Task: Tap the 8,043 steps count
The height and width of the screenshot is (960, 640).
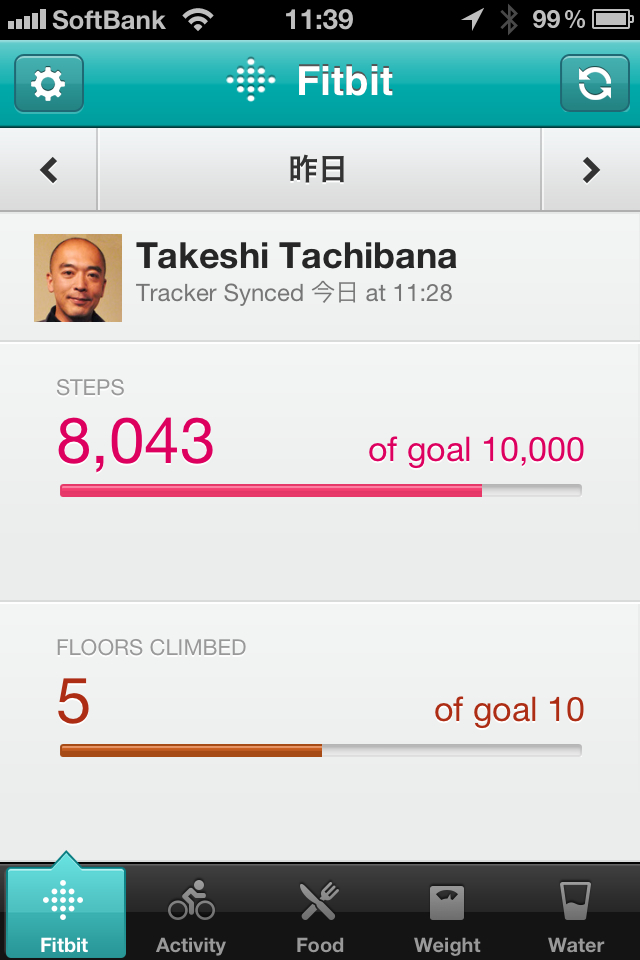Action: pyautogui.click(x=135, y=441)
